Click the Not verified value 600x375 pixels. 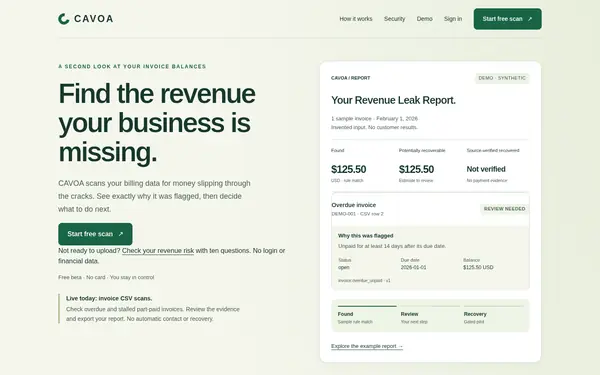coord(486,169)
